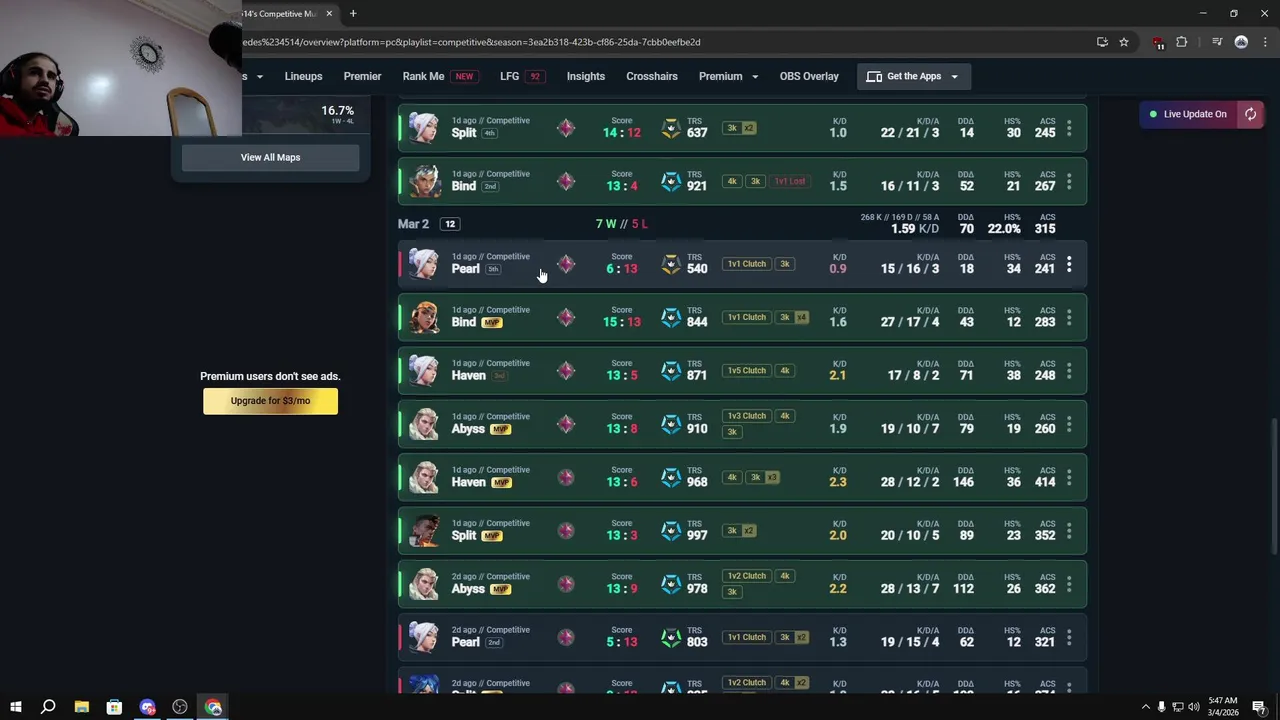Open three-dot menu for Bind 15:13 match
The height and width of the screenshot is (720, 1280).
[1069, 317]
